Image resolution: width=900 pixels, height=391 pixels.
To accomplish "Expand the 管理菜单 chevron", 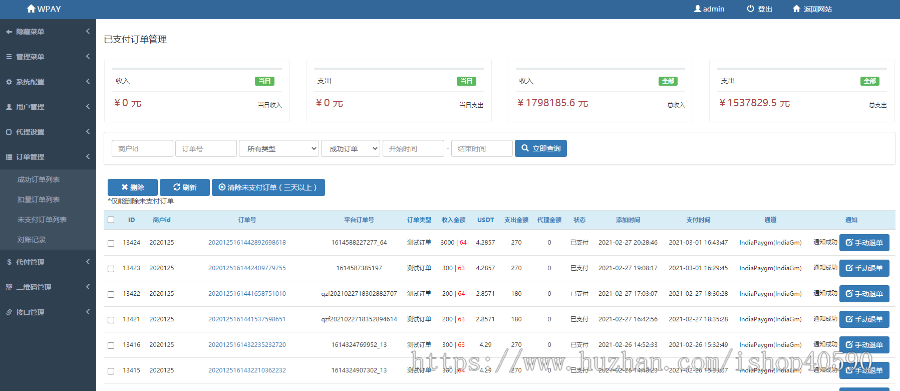I will point(88,57).
